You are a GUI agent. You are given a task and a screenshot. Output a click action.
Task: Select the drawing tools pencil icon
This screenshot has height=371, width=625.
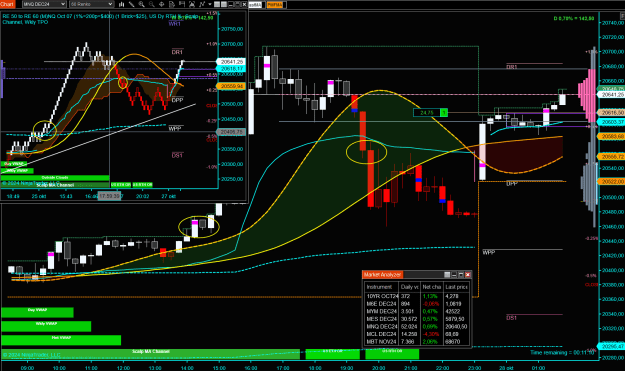click(x=131, y=4)
